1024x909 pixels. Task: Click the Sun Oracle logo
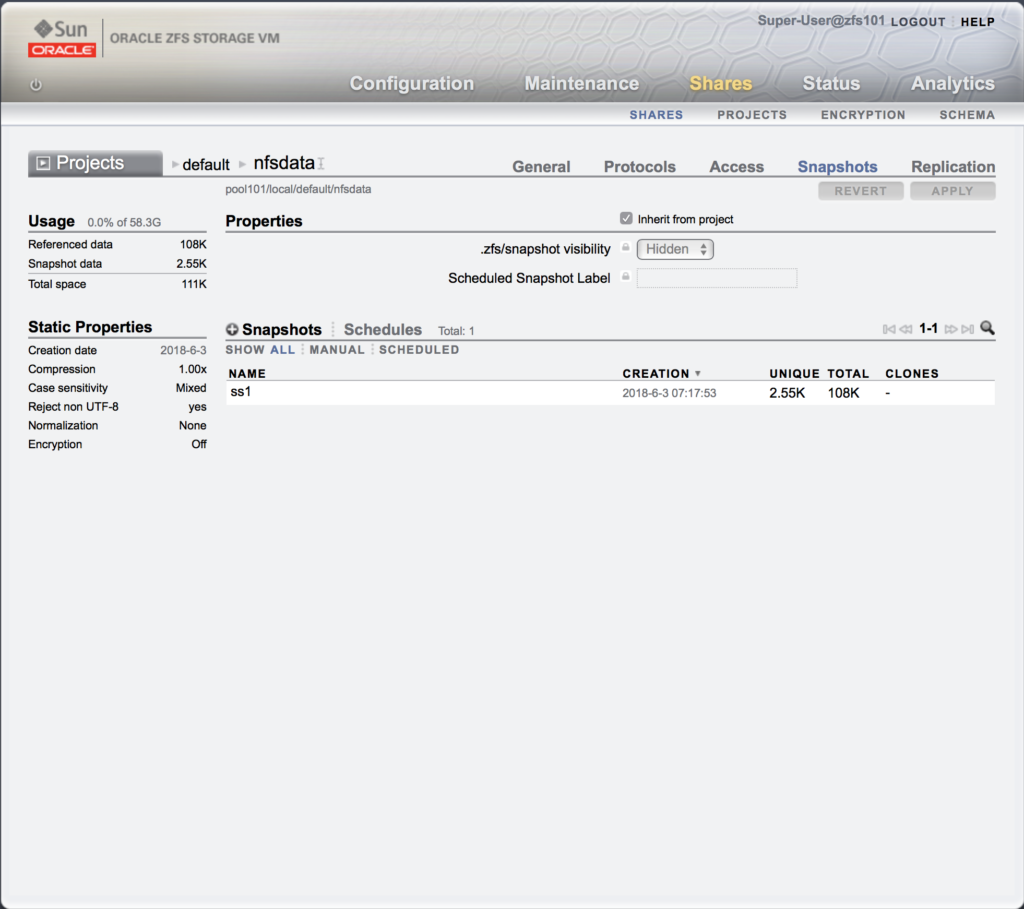(62, 39)
